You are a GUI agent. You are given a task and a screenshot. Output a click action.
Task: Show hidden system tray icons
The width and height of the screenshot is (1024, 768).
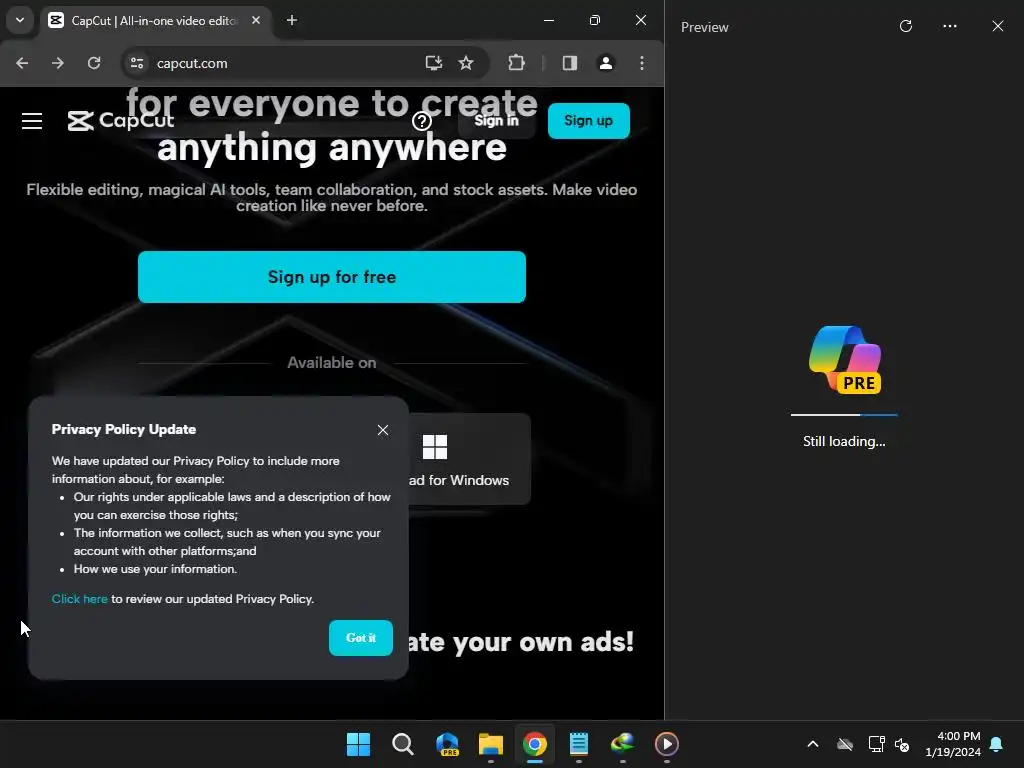(x=813, y=744)
